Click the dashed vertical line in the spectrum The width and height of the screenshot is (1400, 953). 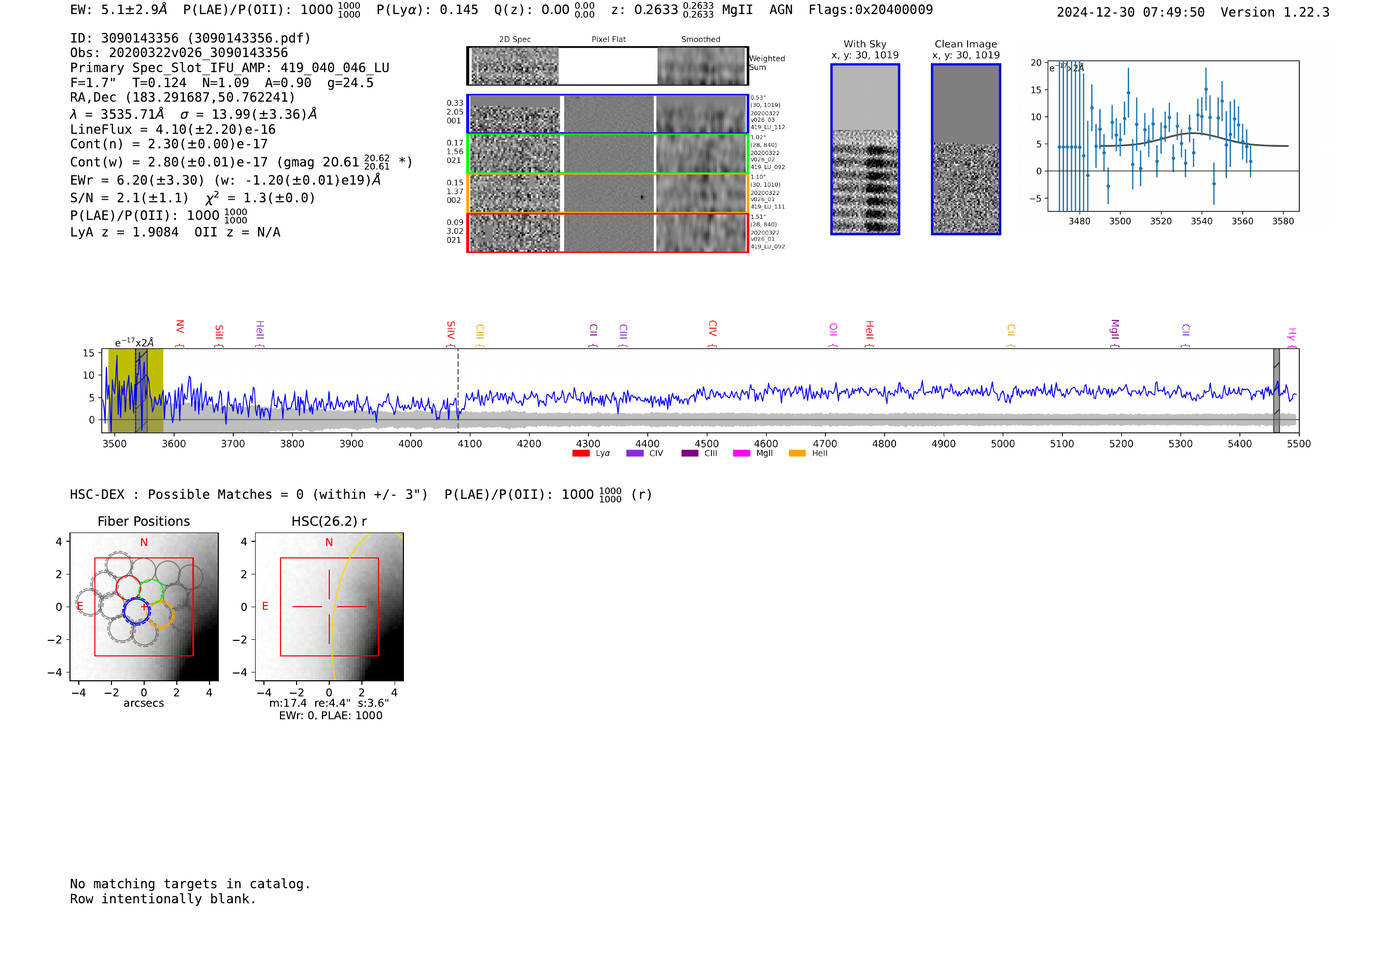tap(458, 390)
